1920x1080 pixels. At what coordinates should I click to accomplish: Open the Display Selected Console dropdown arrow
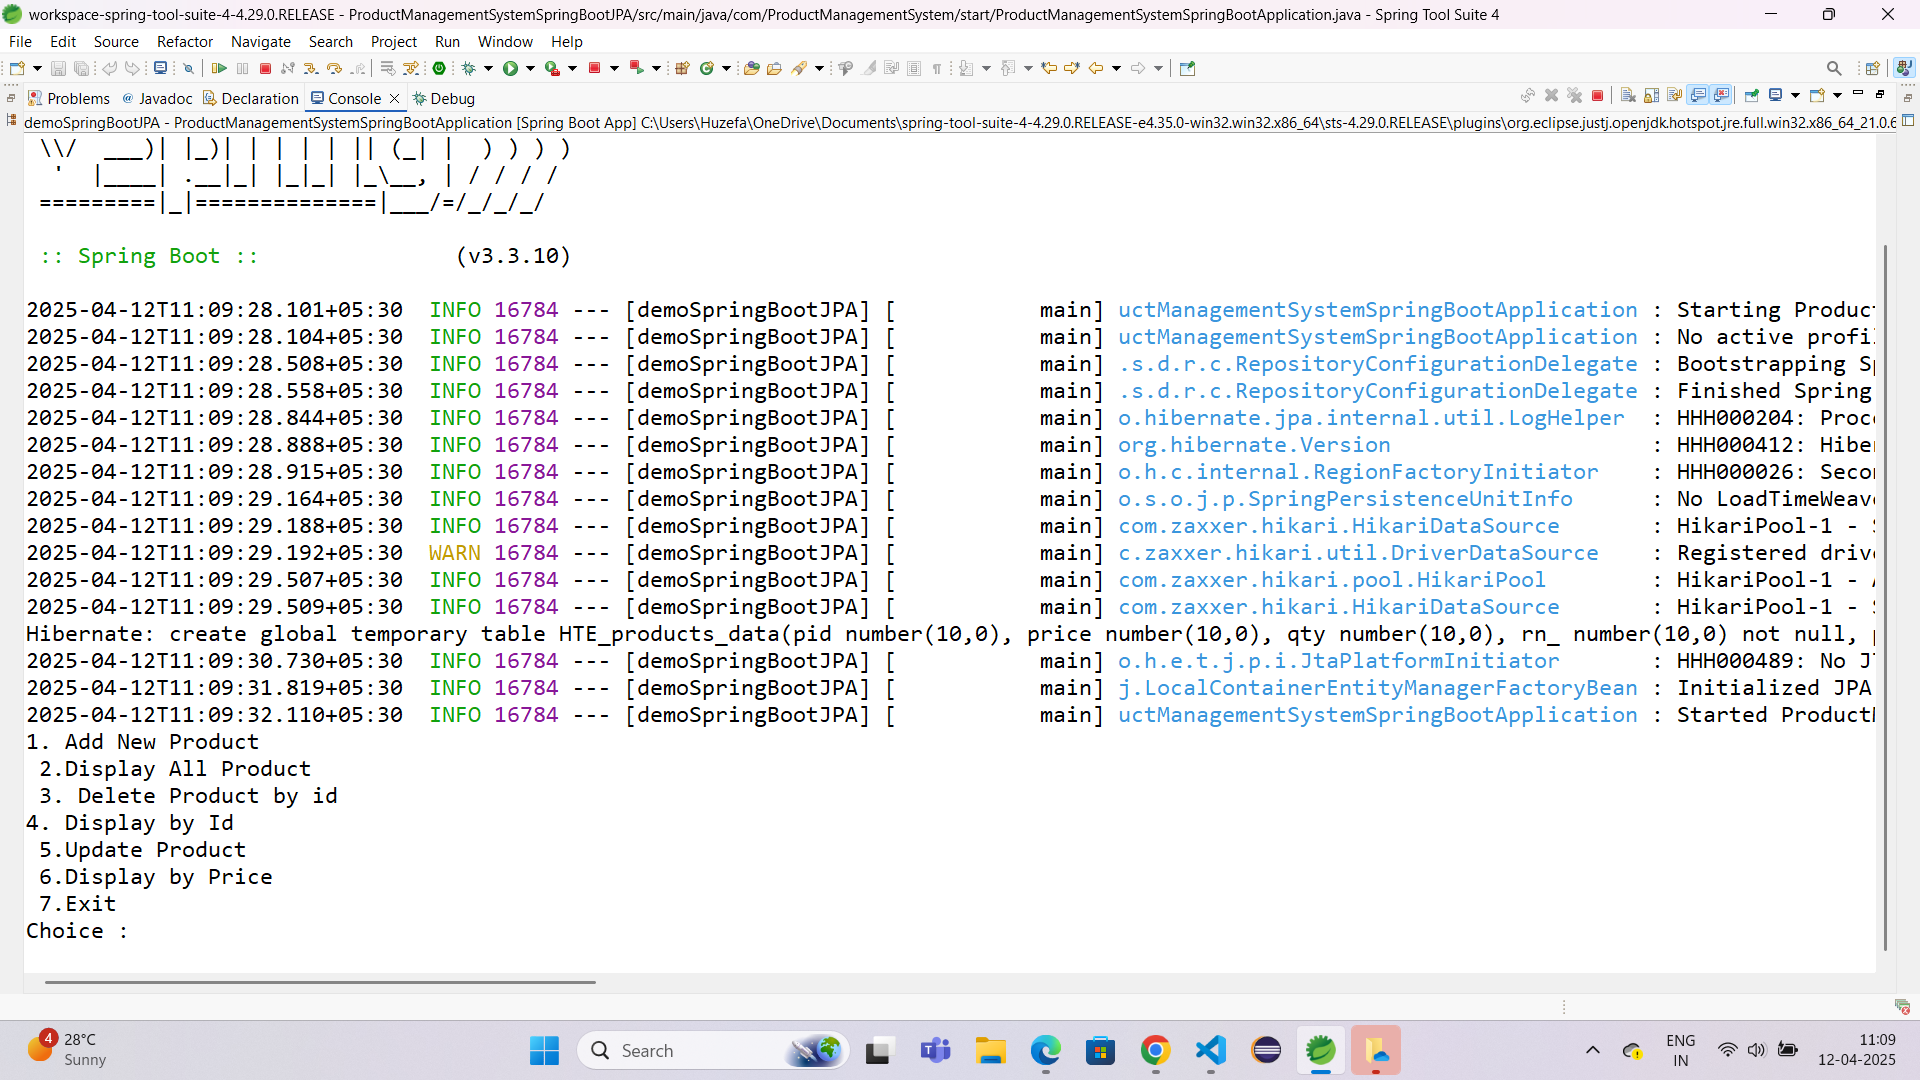(x=1795, y=96)
